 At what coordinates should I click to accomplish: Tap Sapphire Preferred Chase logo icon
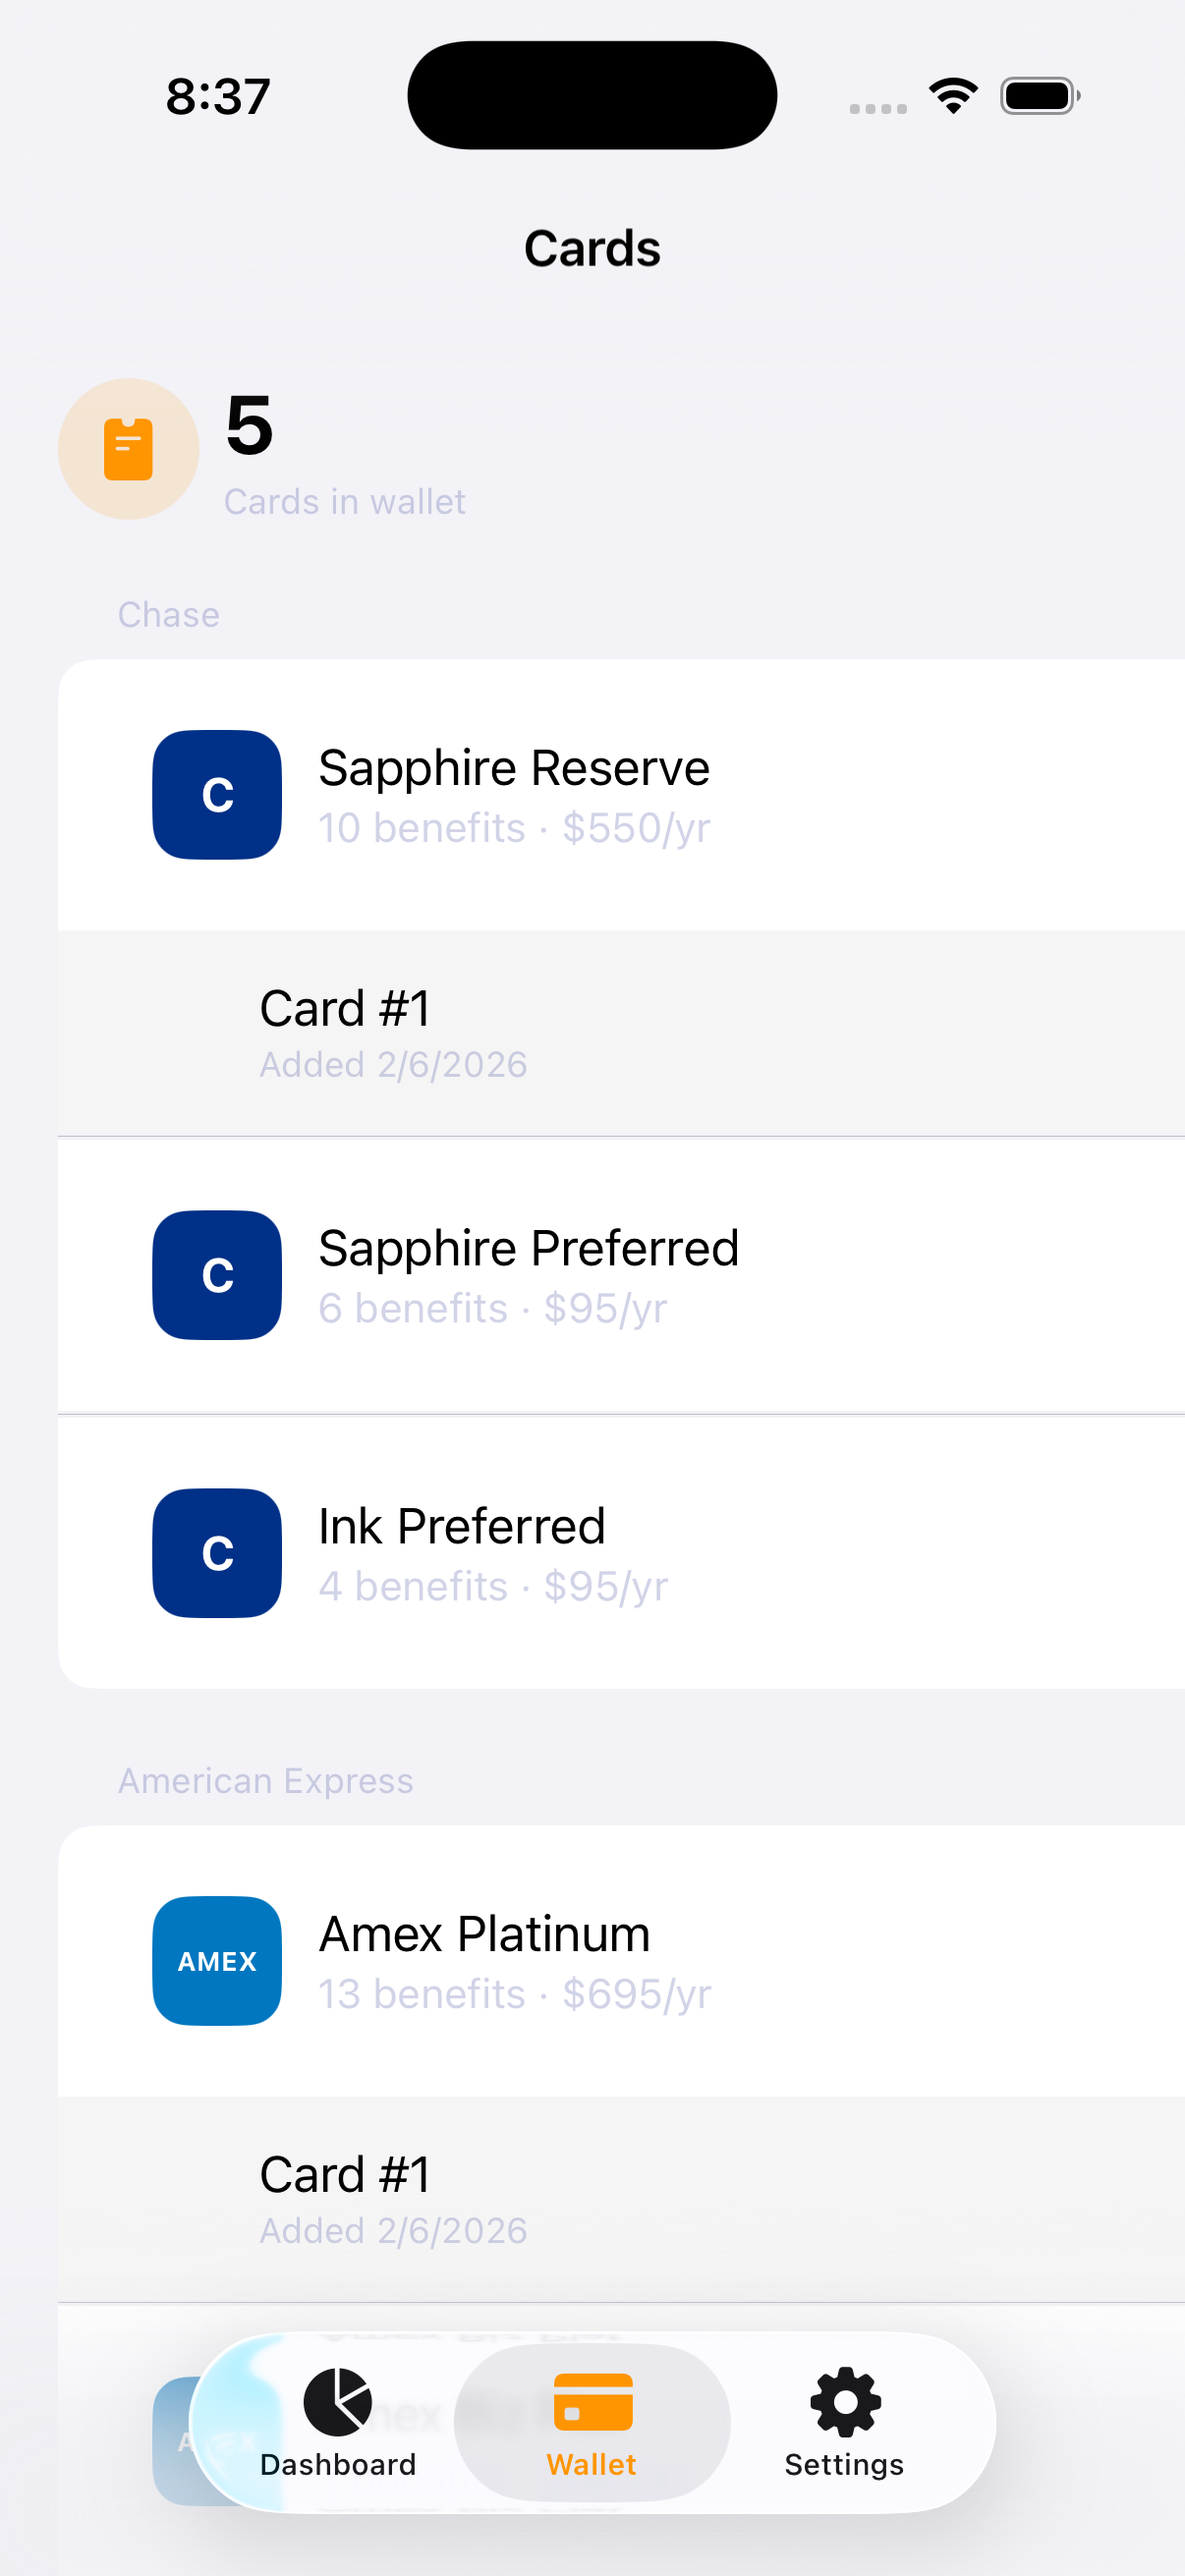tap(217, 1274)
